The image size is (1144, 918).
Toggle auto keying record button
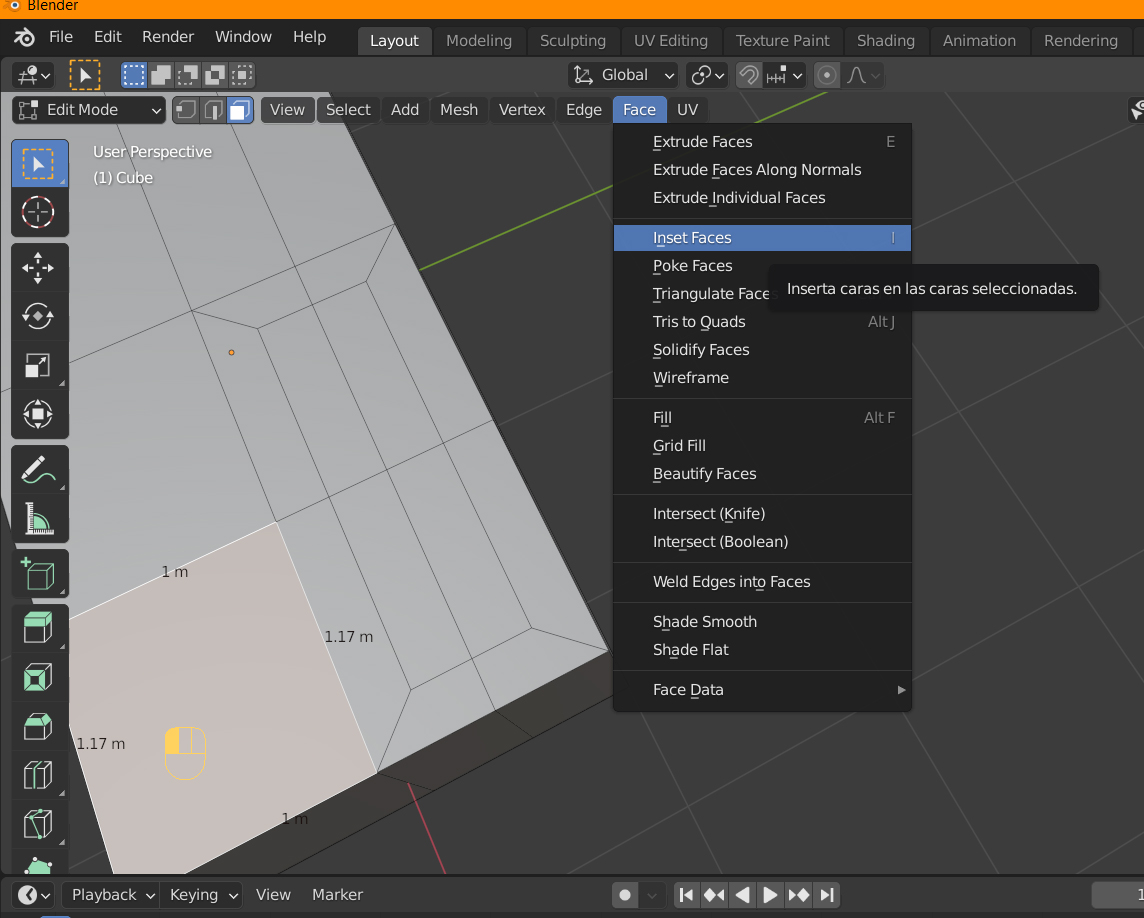625,895
